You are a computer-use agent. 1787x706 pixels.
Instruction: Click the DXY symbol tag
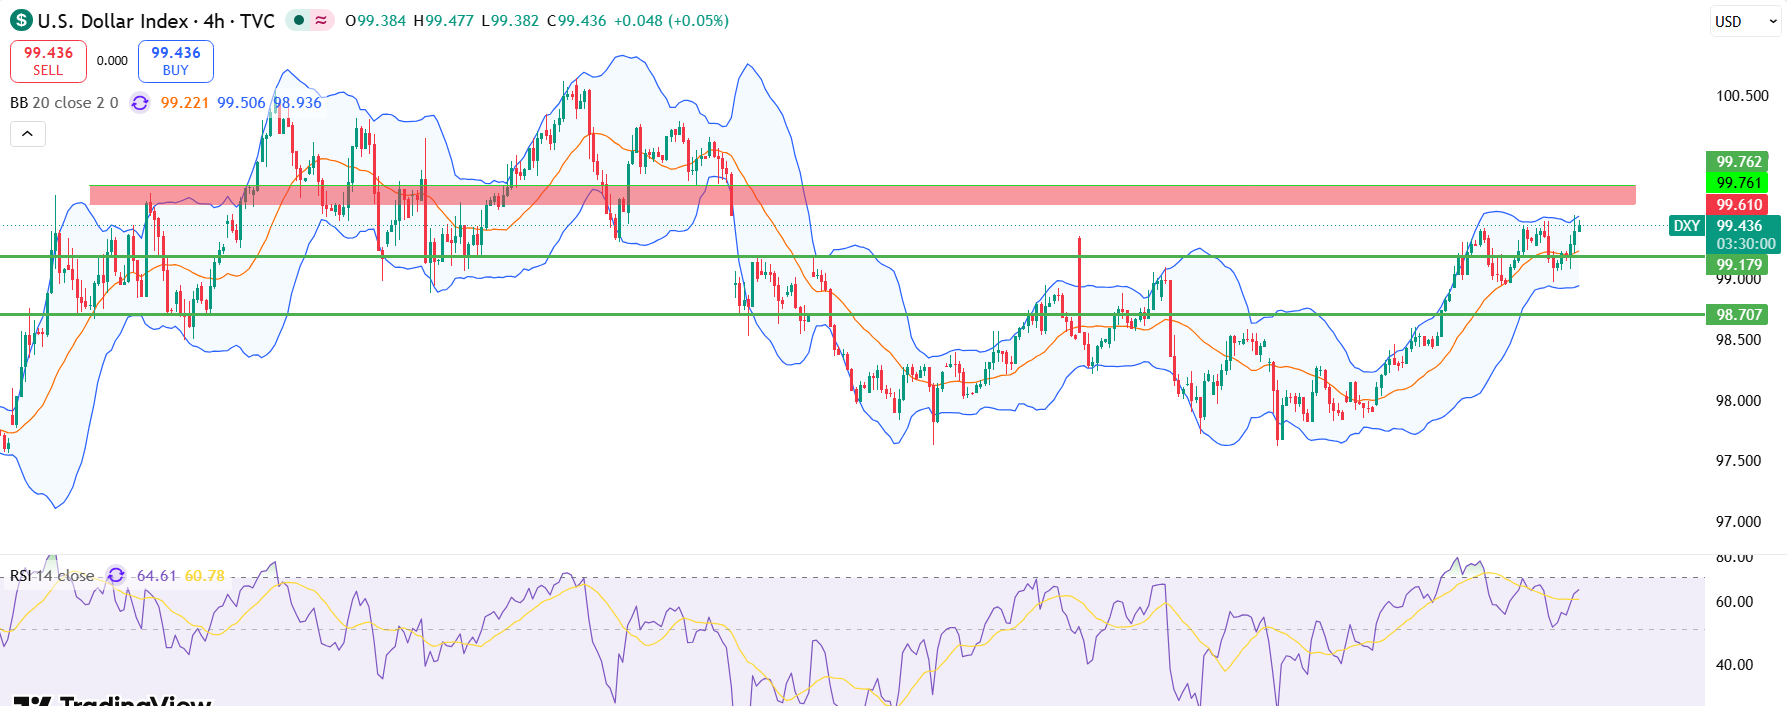(x=1686, y=226)
